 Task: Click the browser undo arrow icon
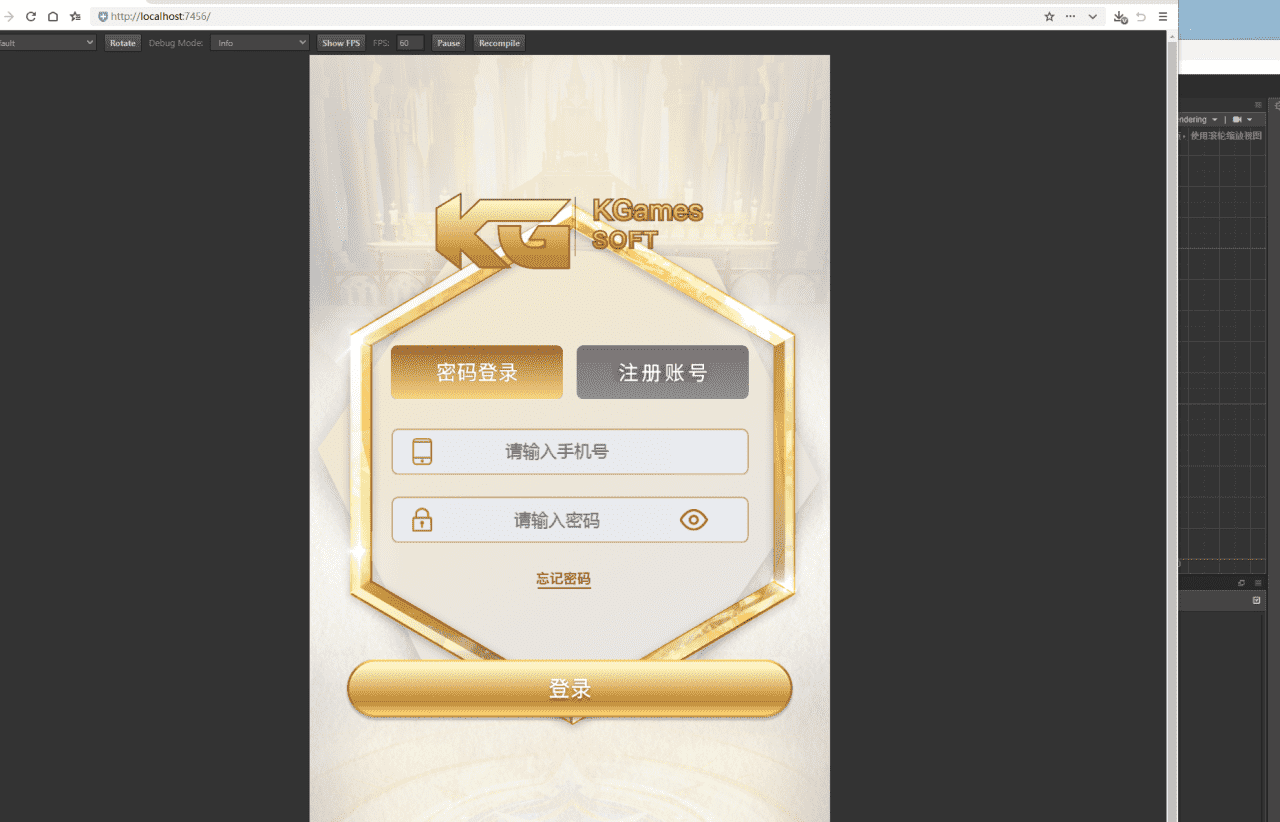click(x=1141, y=16)
